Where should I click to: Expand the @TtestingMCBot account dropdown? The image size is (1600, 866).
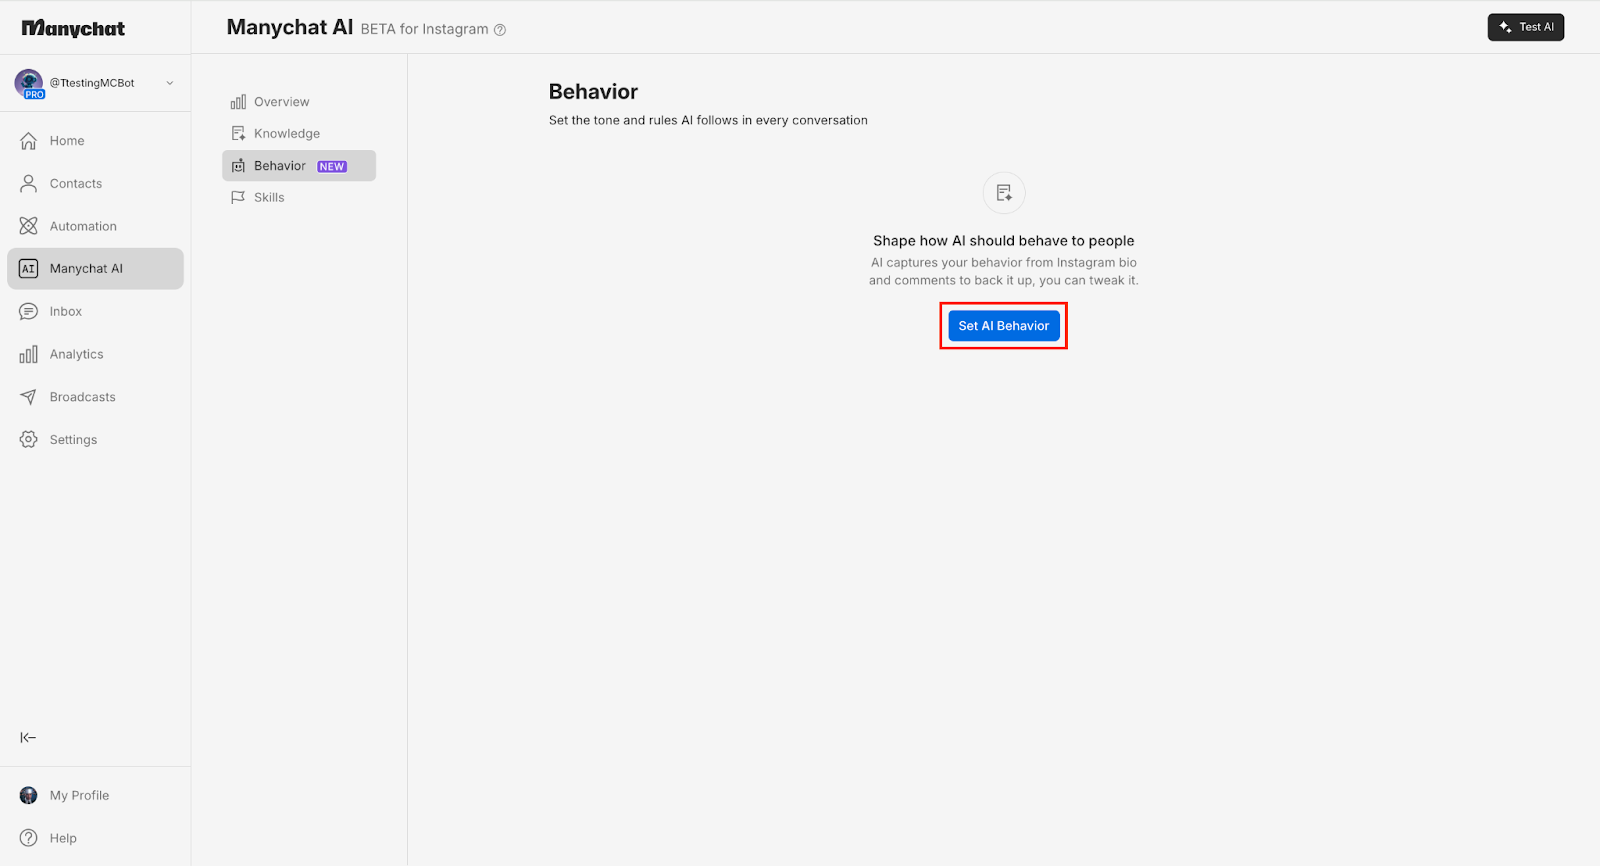click(x=170, y=83)
